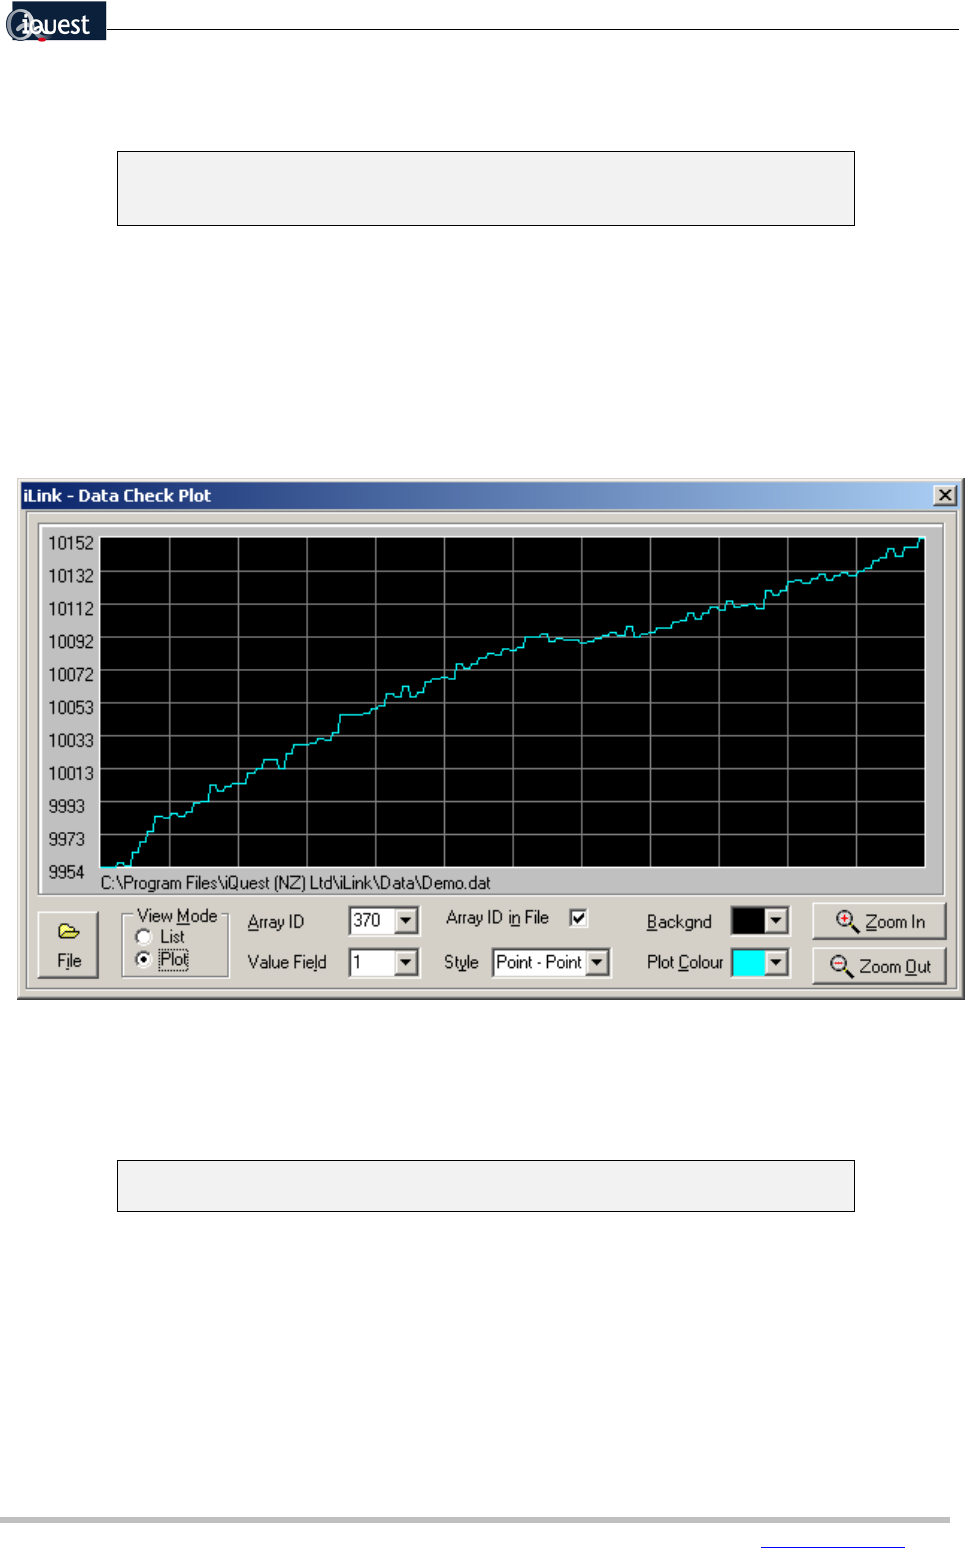Open the Value Field dropdown arrow
The width and height of the screenshot is (965, 1548).
(406, 962)
